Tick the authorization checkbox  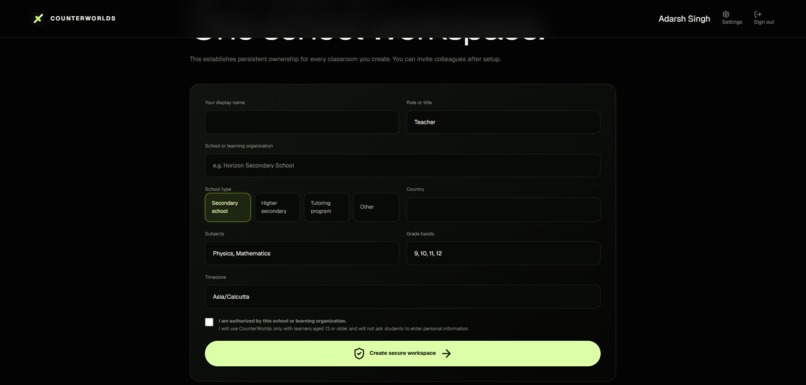point(209,322)
